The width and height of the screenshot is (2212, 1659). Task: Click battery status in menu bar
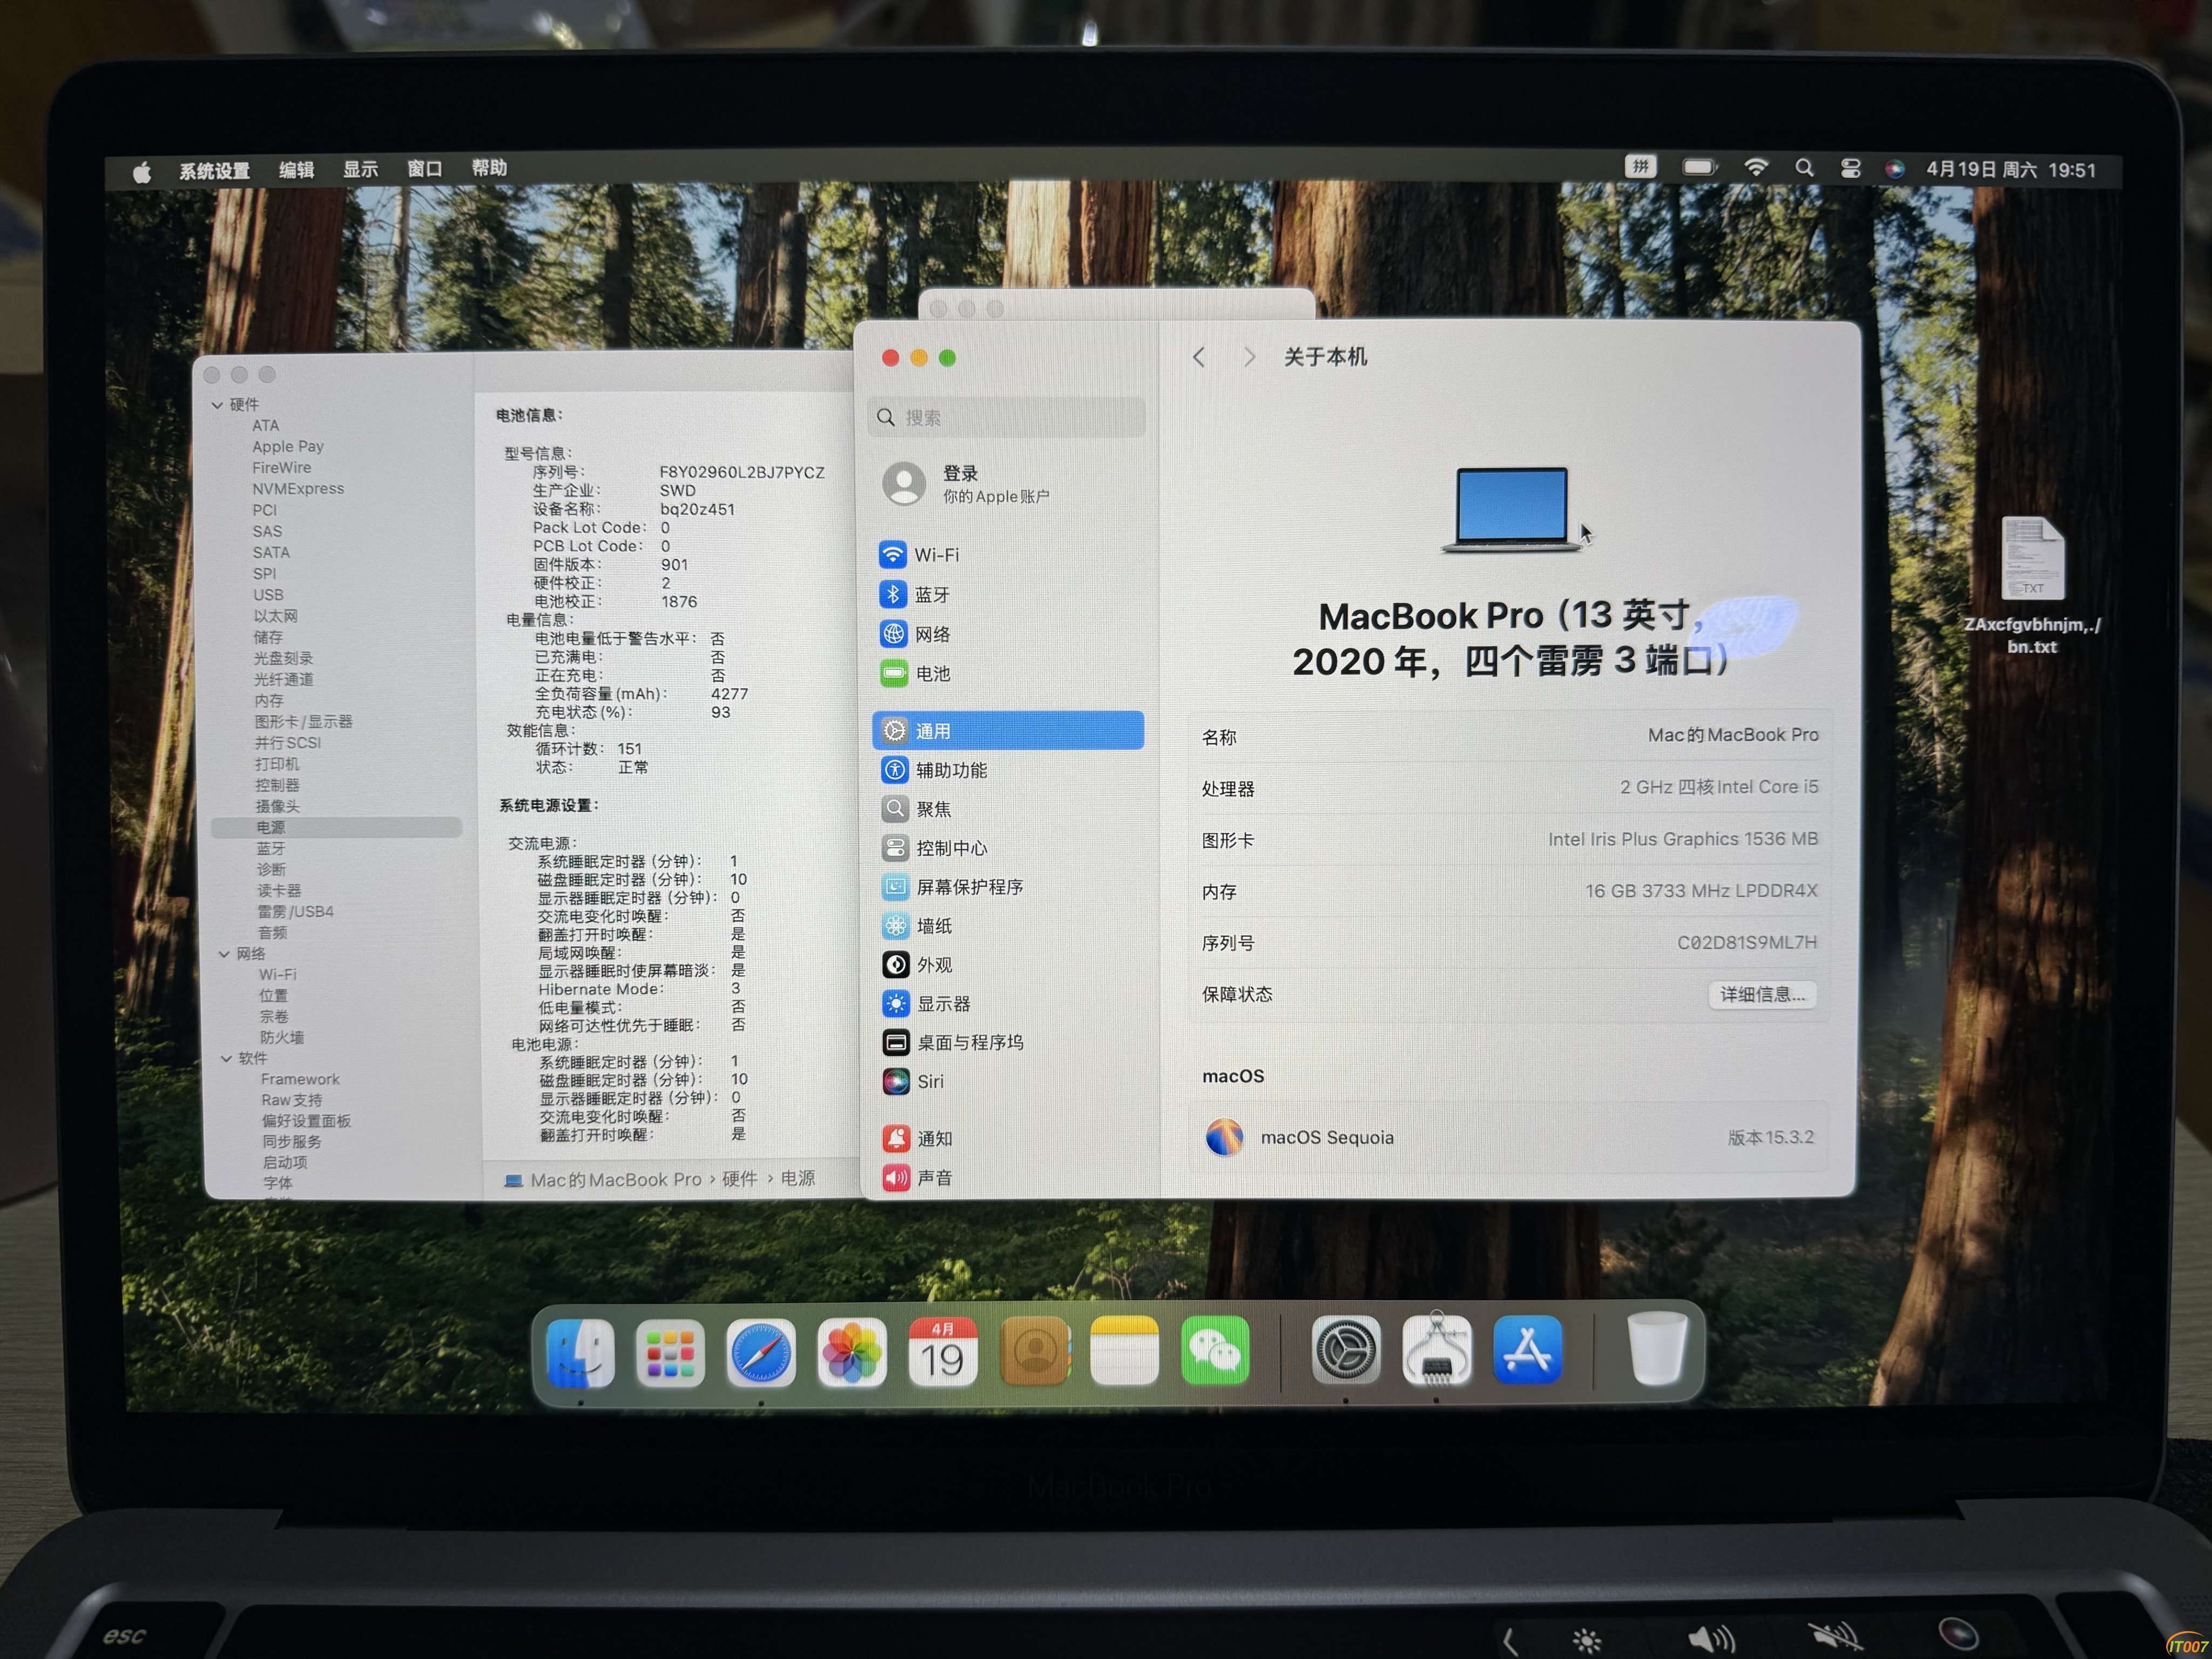point(1699,167)
